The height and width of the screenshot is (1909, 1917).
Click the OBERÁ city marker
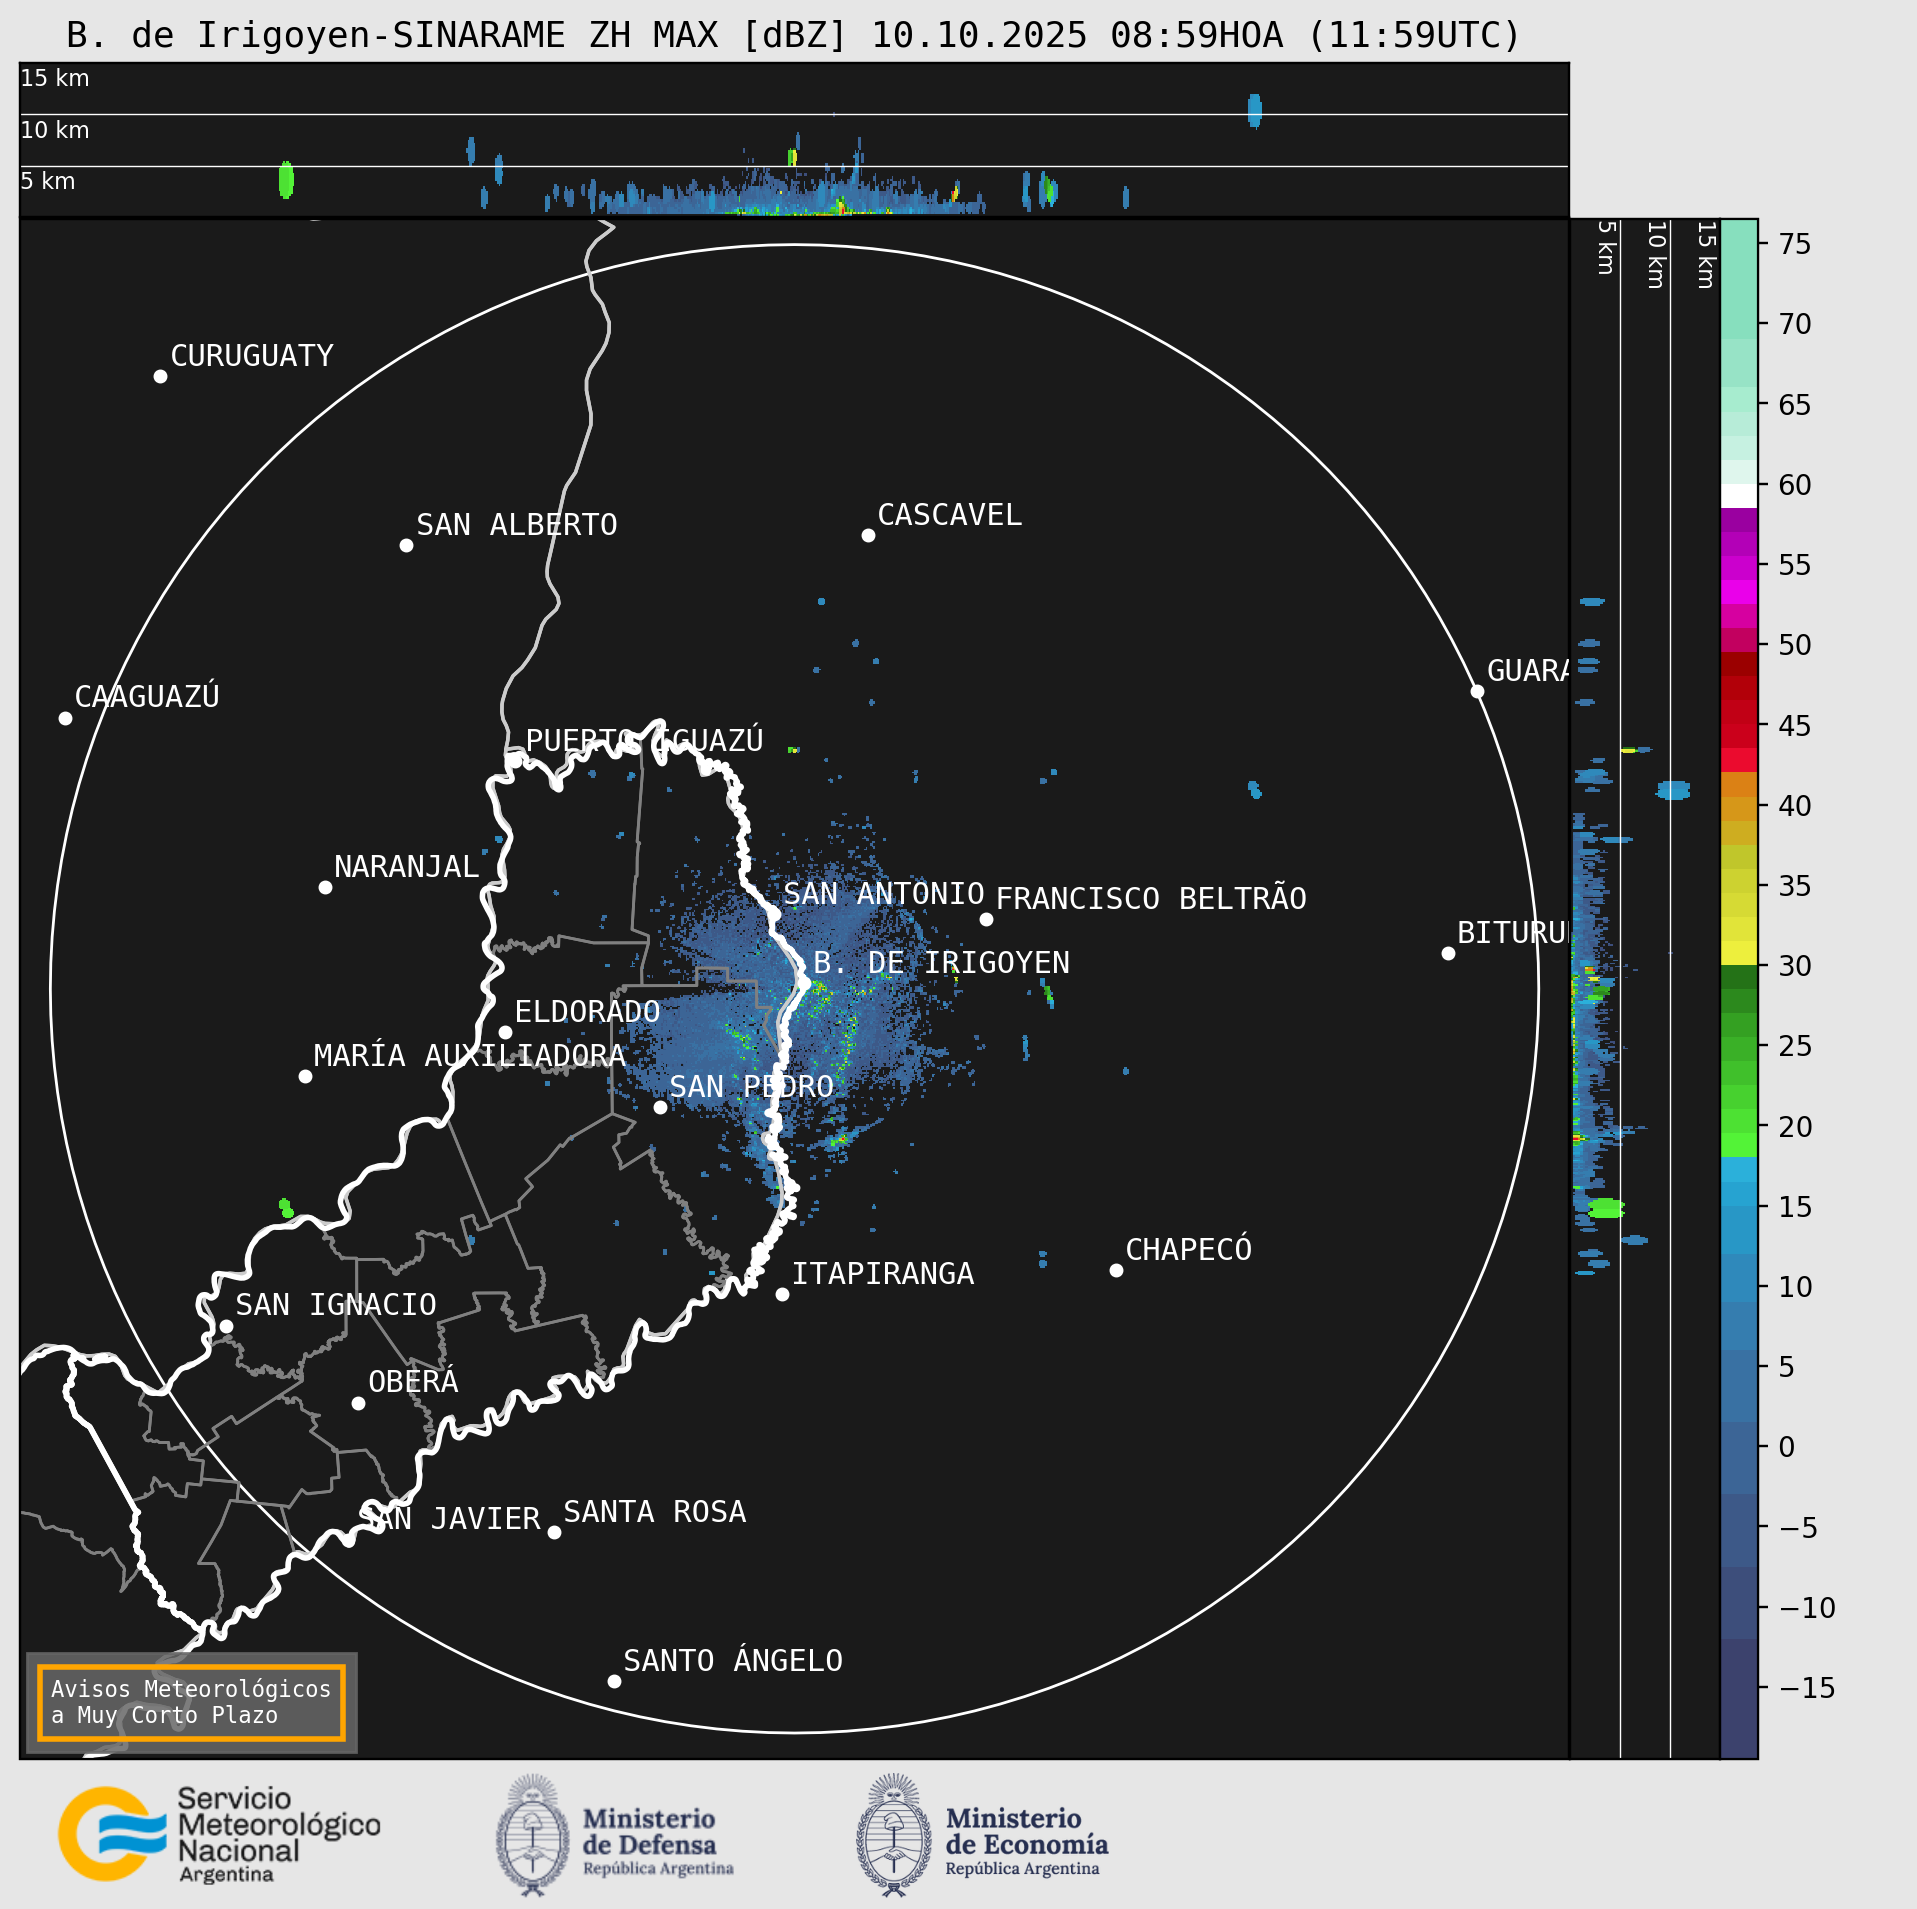click(x=358, y=1403)
